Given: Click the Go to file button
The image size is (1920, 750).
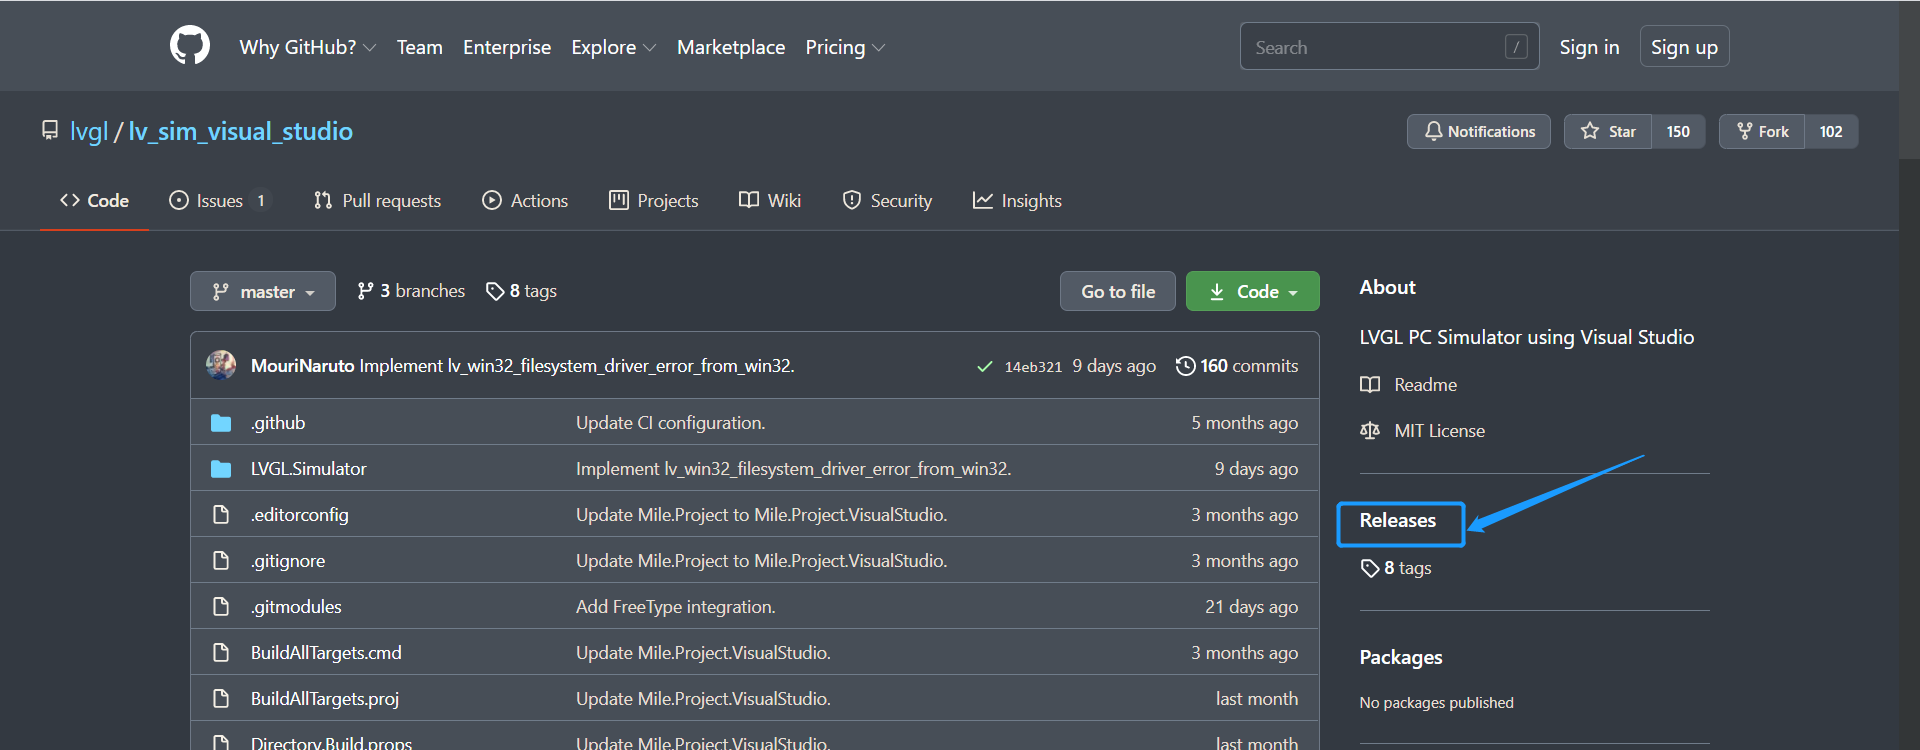Looking at the screenshot, I should [1117, 292].
